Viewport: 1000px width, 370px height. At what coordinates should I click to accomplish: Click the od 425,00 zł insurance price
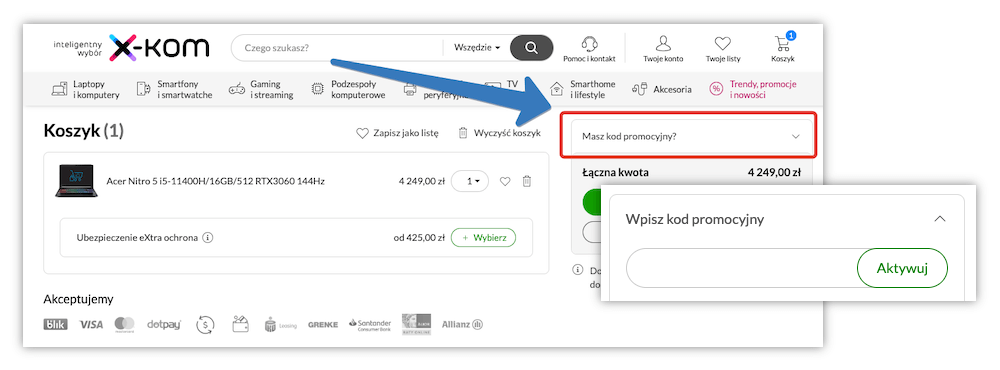coord(419,238)
